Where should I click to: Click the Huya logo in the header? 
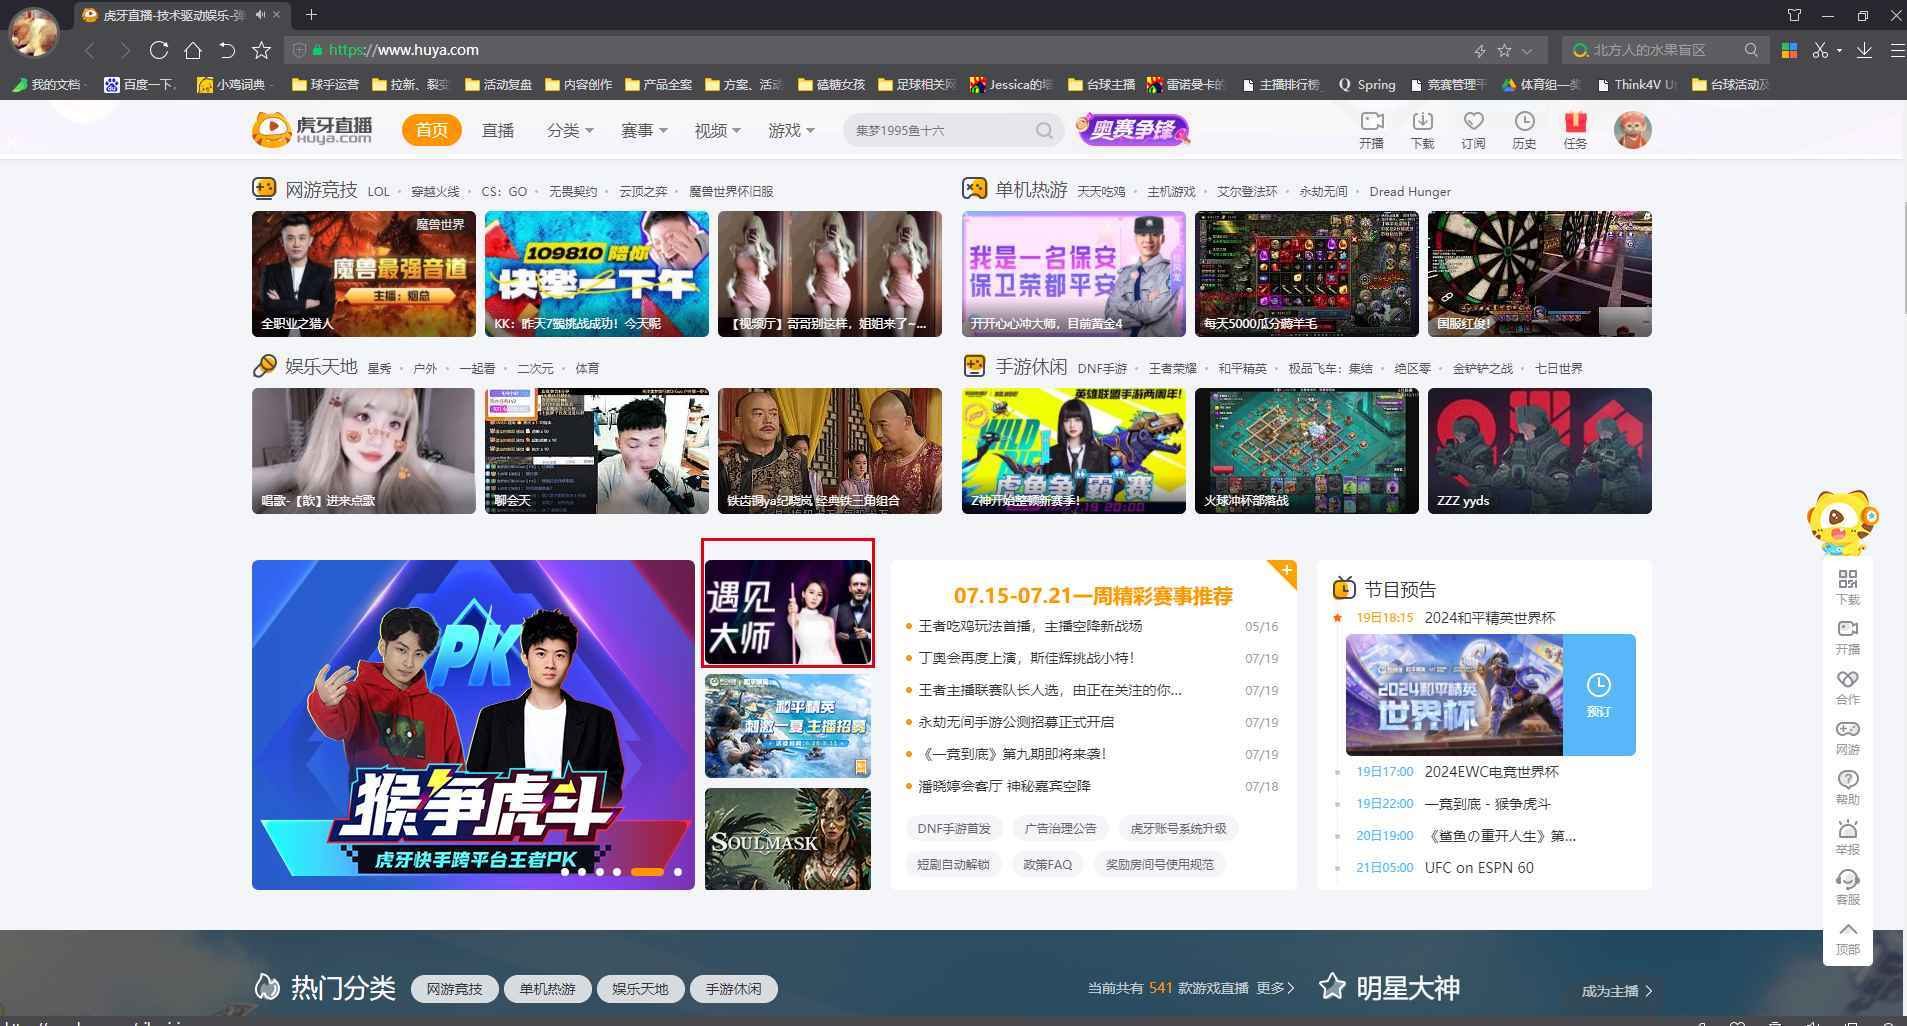(312, 130)
